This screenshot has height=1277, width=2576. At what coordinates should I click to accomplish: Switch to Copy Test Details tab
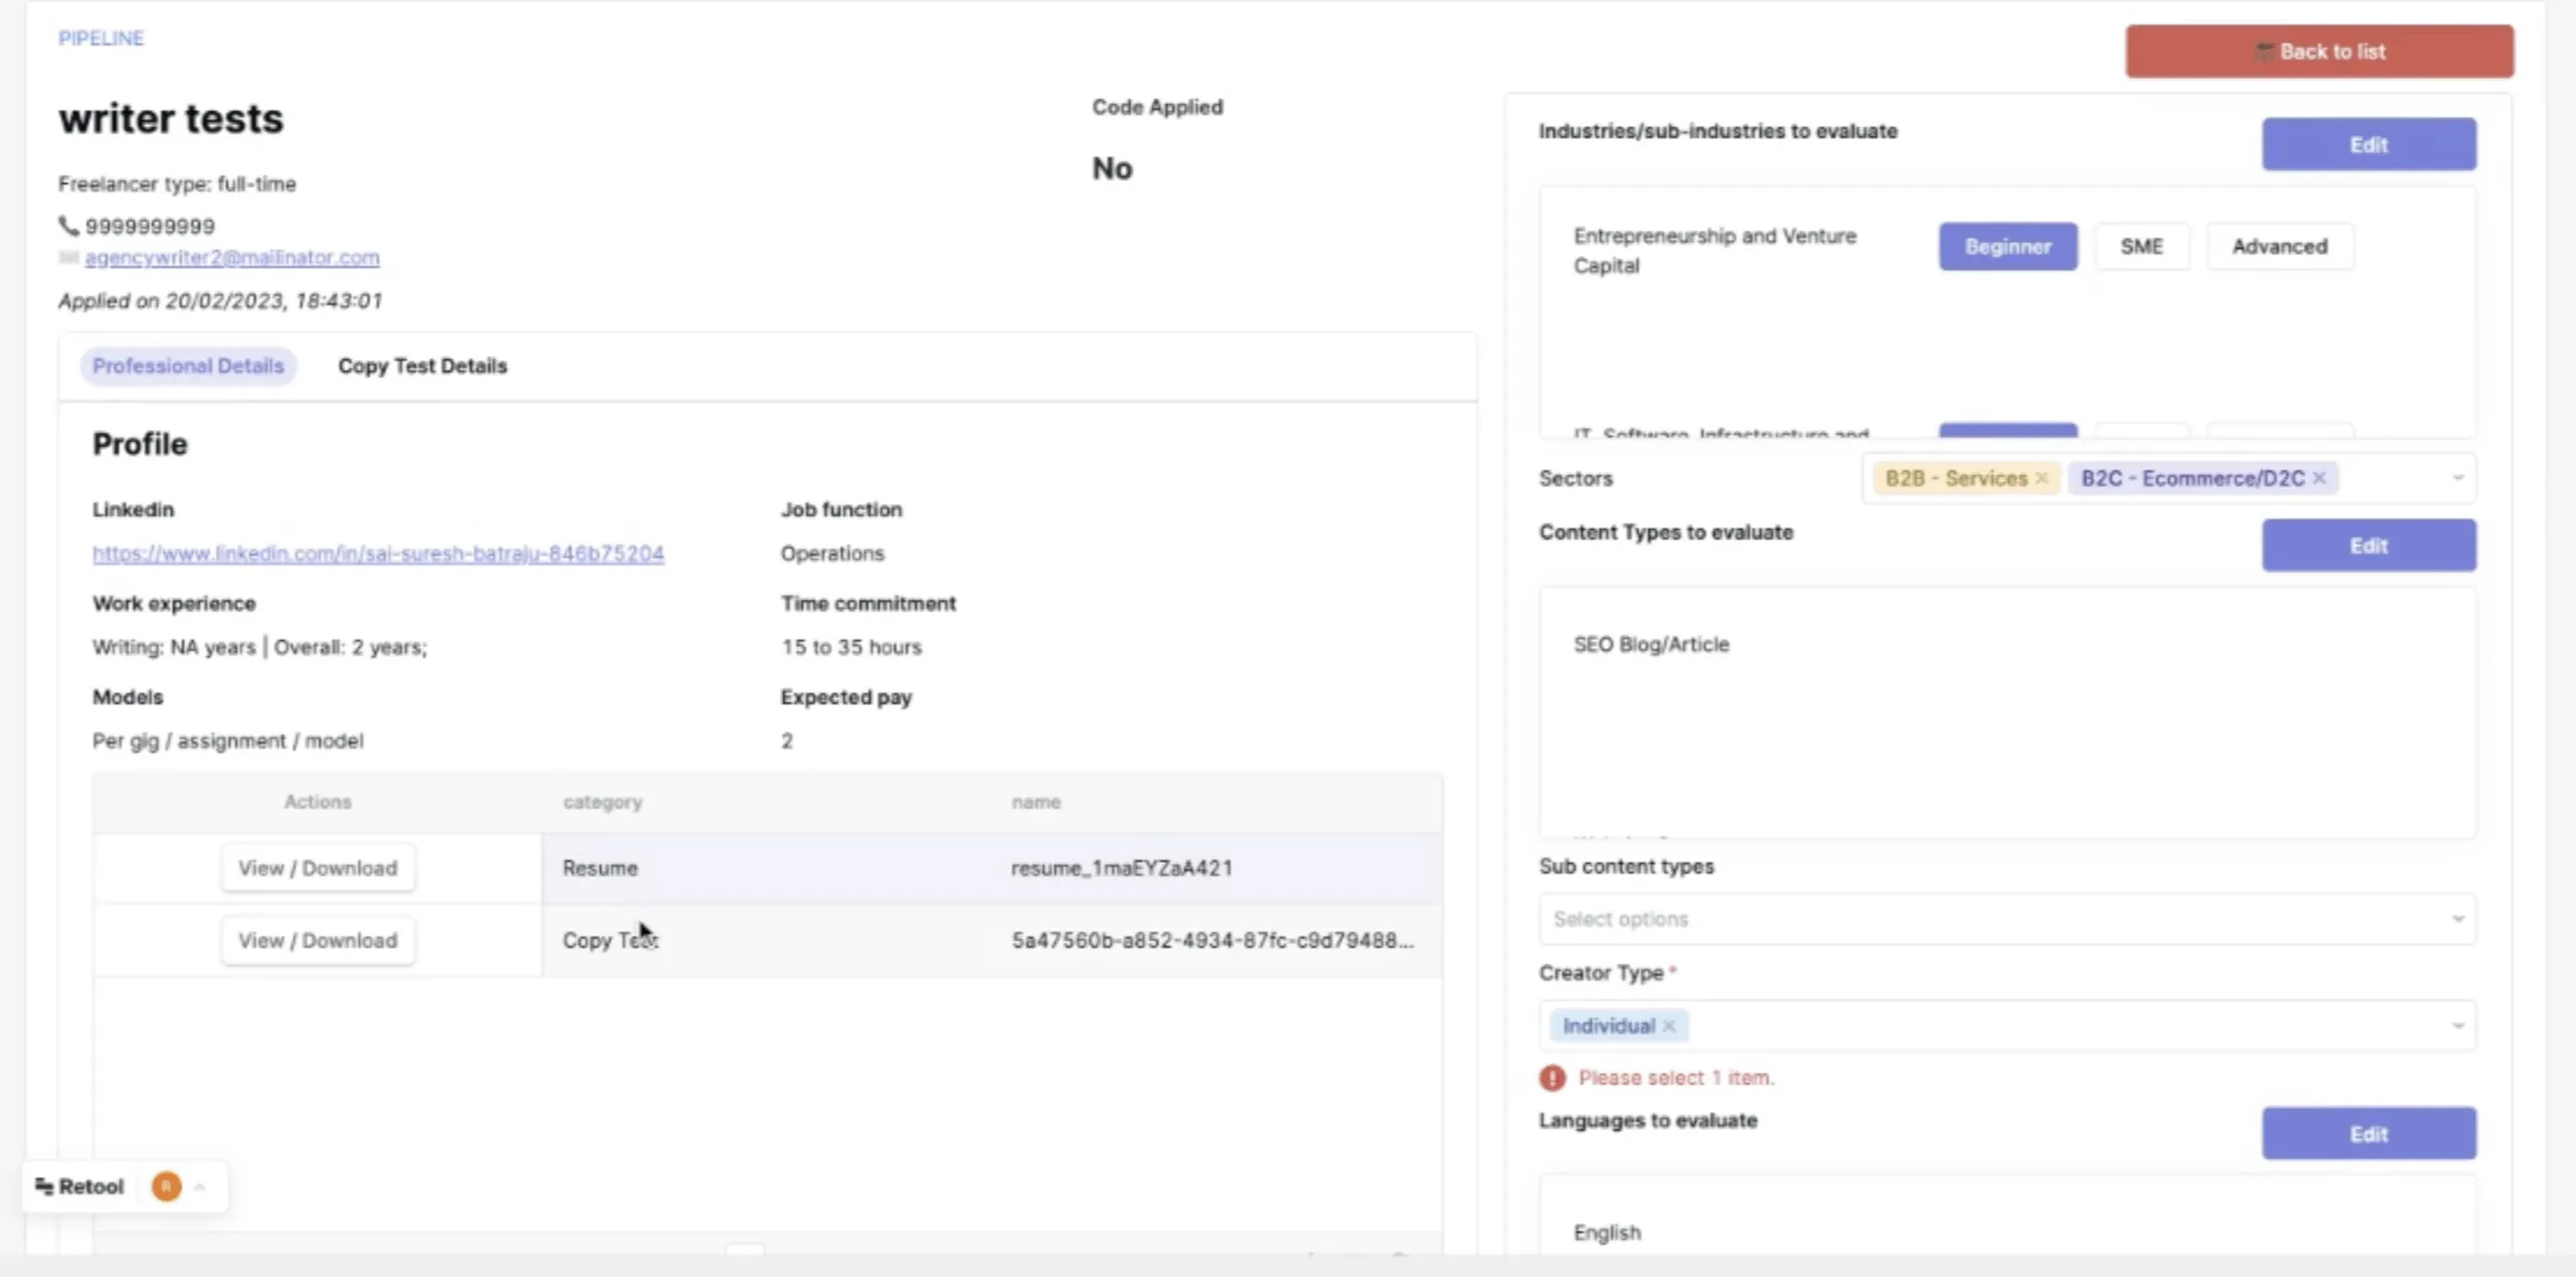422,366
